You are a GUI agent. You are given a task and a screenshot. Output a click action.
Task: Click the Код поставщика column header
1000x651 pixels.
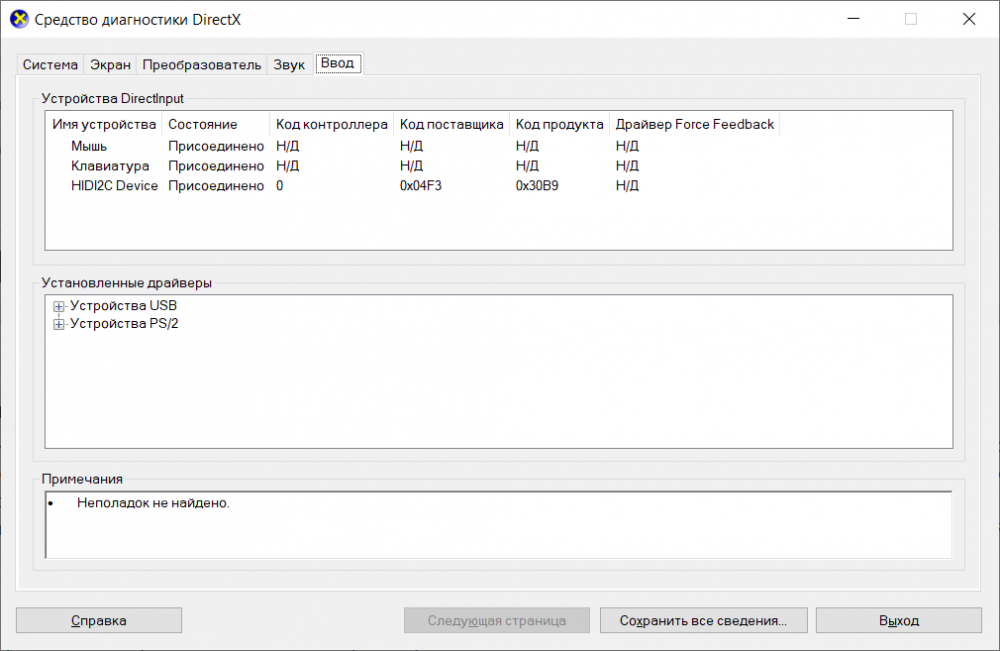click(451, 125)
